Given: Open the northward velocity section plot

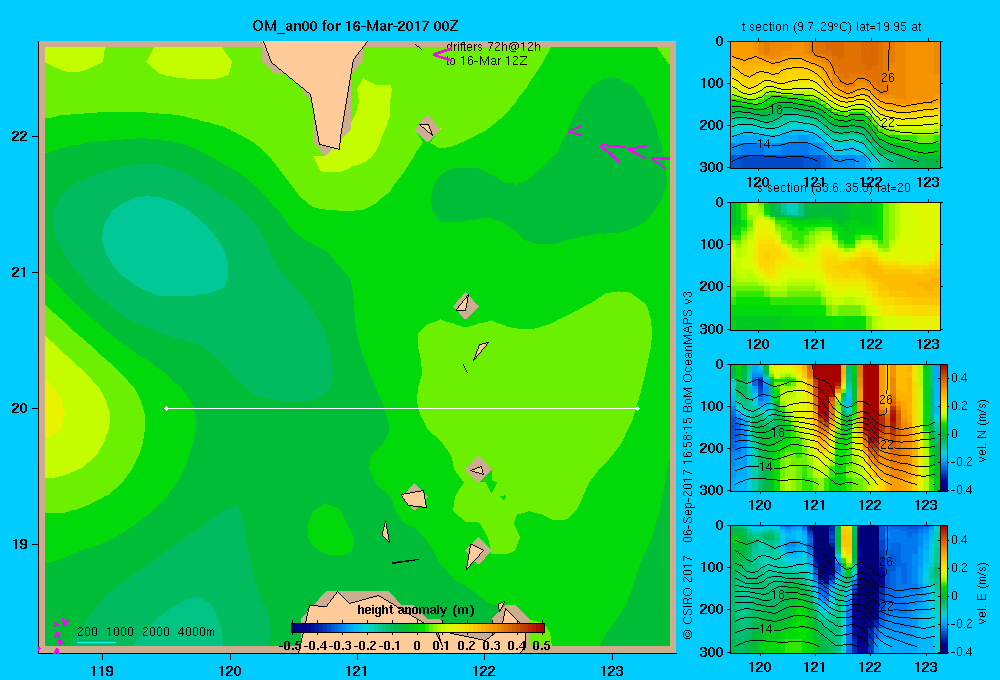Looking at the screenshot, I should pos(835,427).
